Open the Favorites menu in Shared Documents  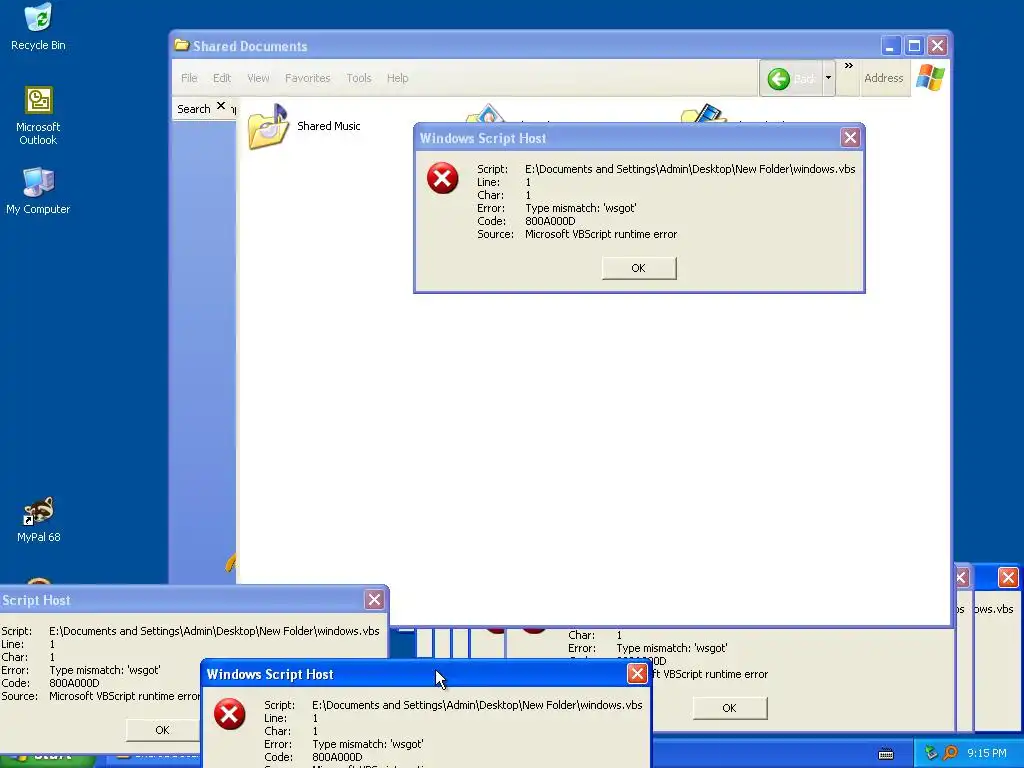click(307, 78)
